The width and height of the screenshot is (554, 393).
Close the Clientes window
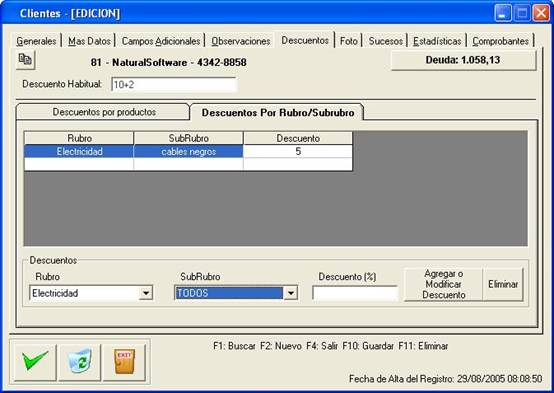pyautogui.click(x=541, y=13)
